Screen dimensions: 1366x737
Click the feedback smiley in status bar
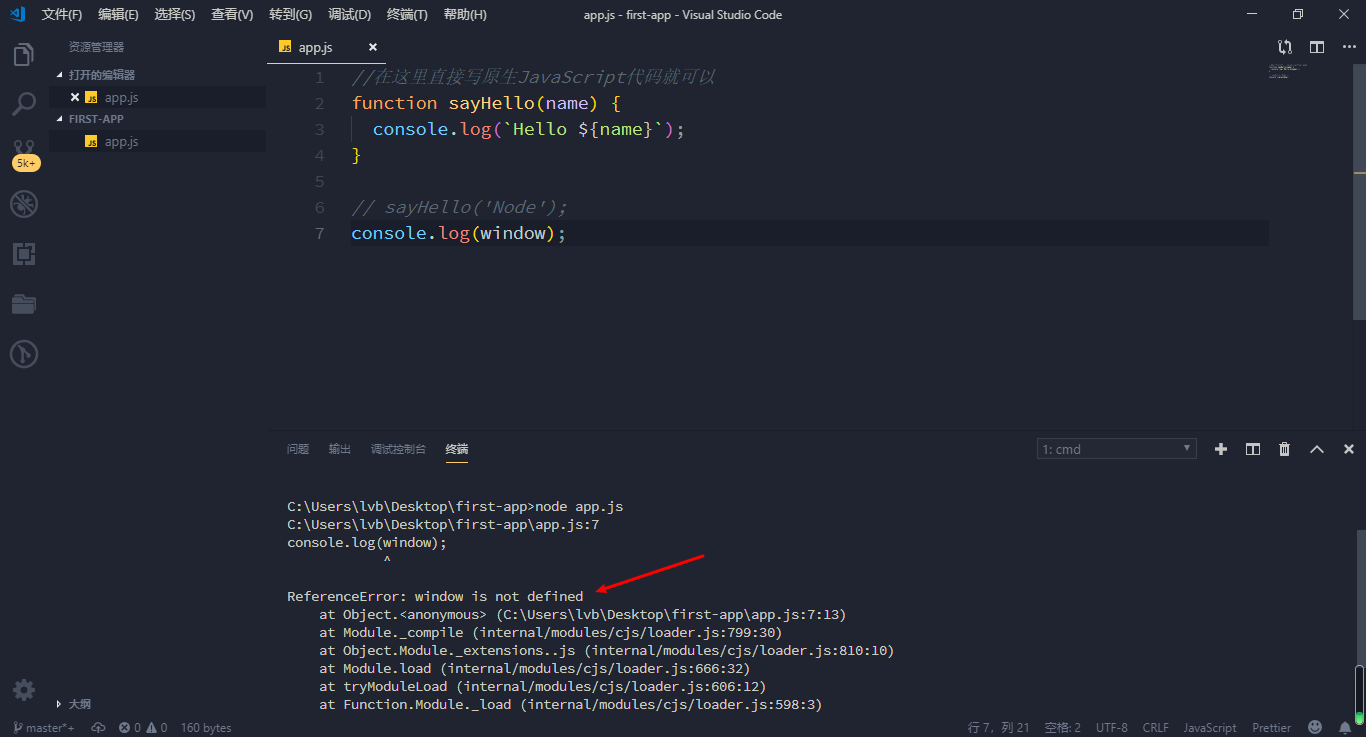1315,728
